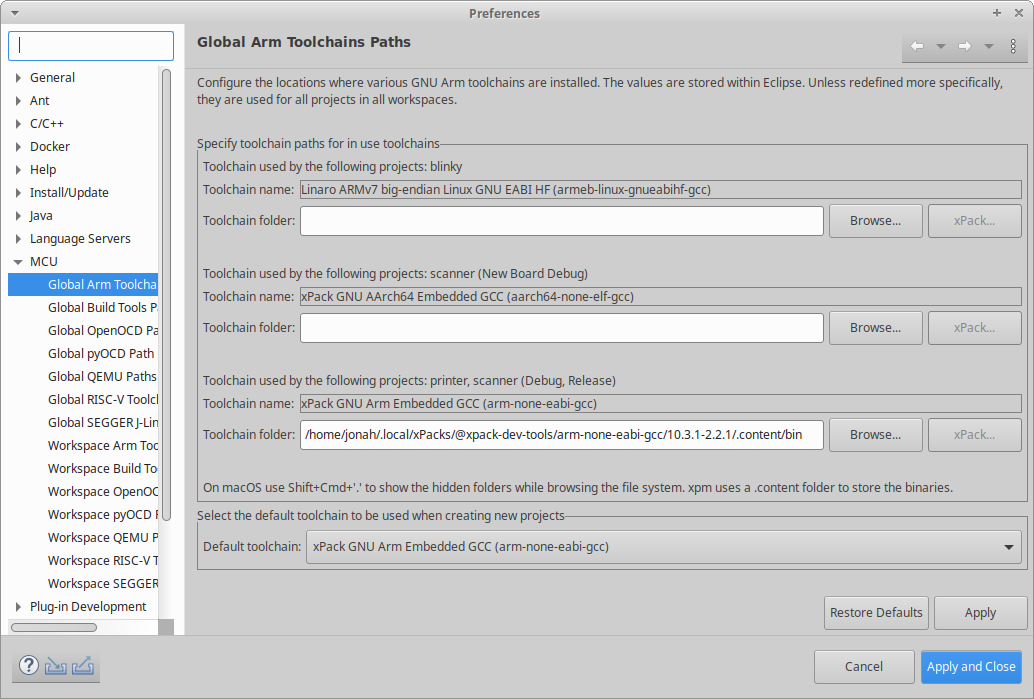The image size is (1034, 699).
Task: Click Restore Defaults
Action: tap(876, 613)
